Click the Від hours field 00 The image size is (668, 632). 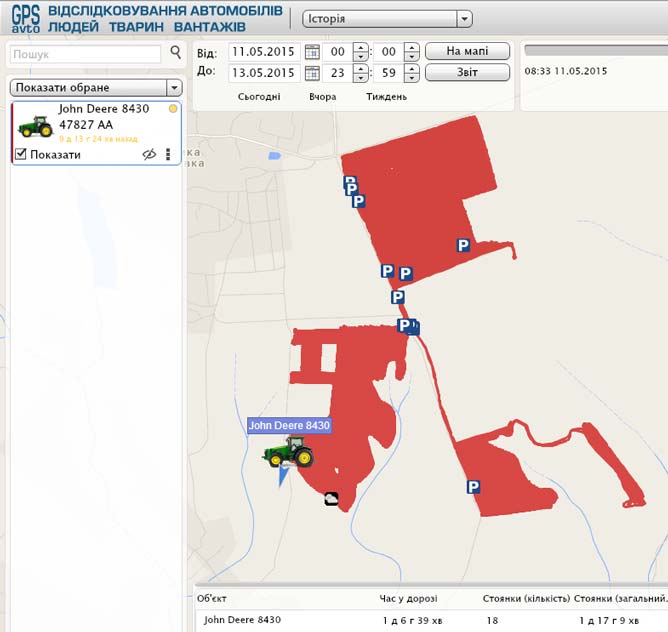click(338, 52)
